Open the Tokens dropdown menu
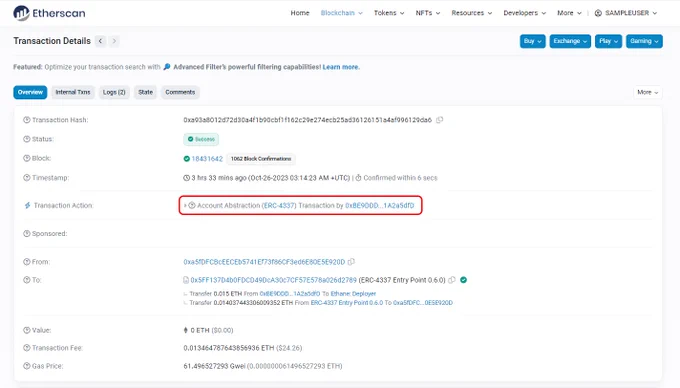Screen dimensions: 680x388 (x=389, y=13)
